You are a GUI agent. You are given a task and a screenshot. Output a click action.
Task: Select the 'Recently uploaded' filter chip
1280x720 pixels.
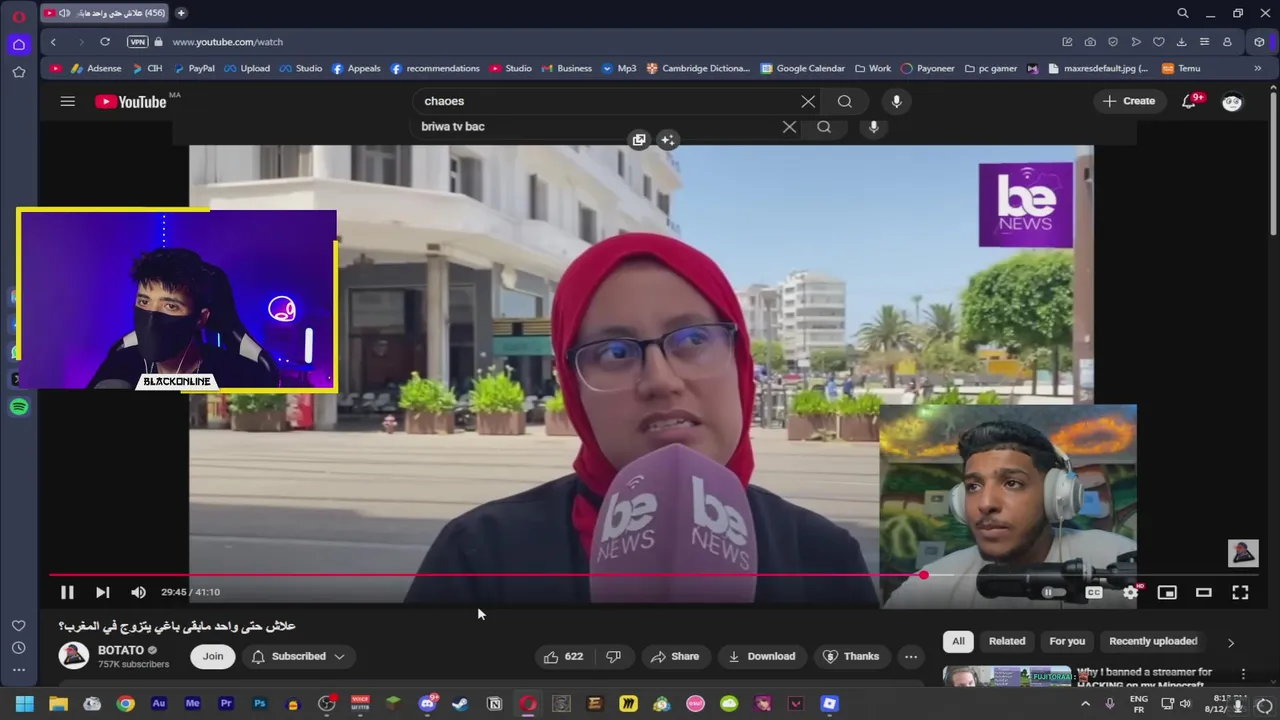point(1153,641)
